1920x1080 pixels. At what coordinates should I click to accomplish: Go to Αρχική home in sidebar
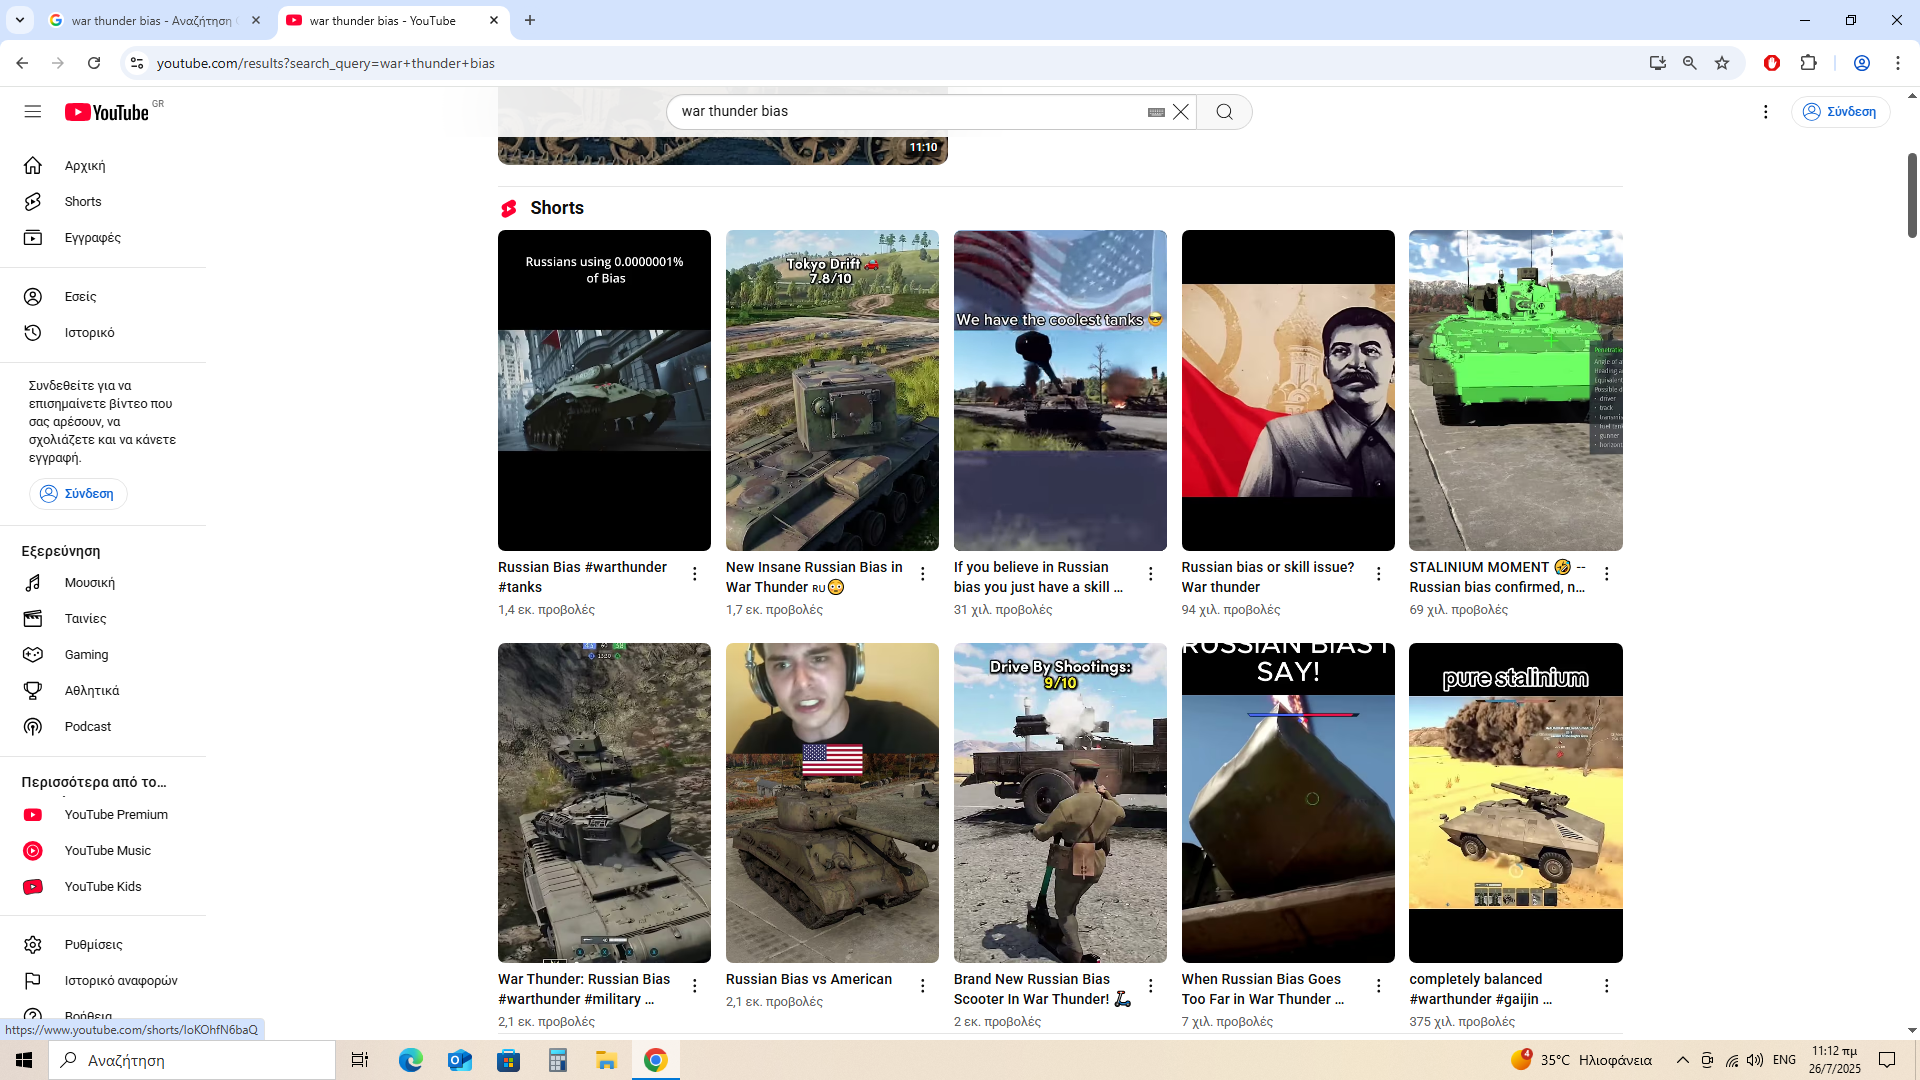point(103,166)
